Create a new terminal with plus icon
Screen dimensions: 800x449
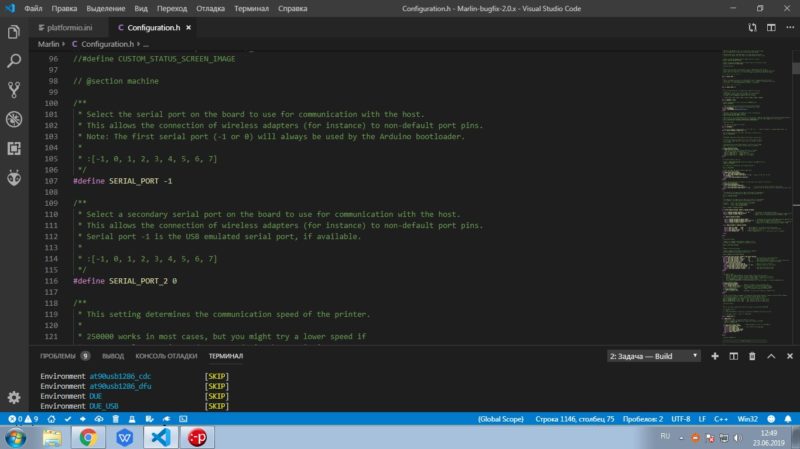[x=715, y=356]
